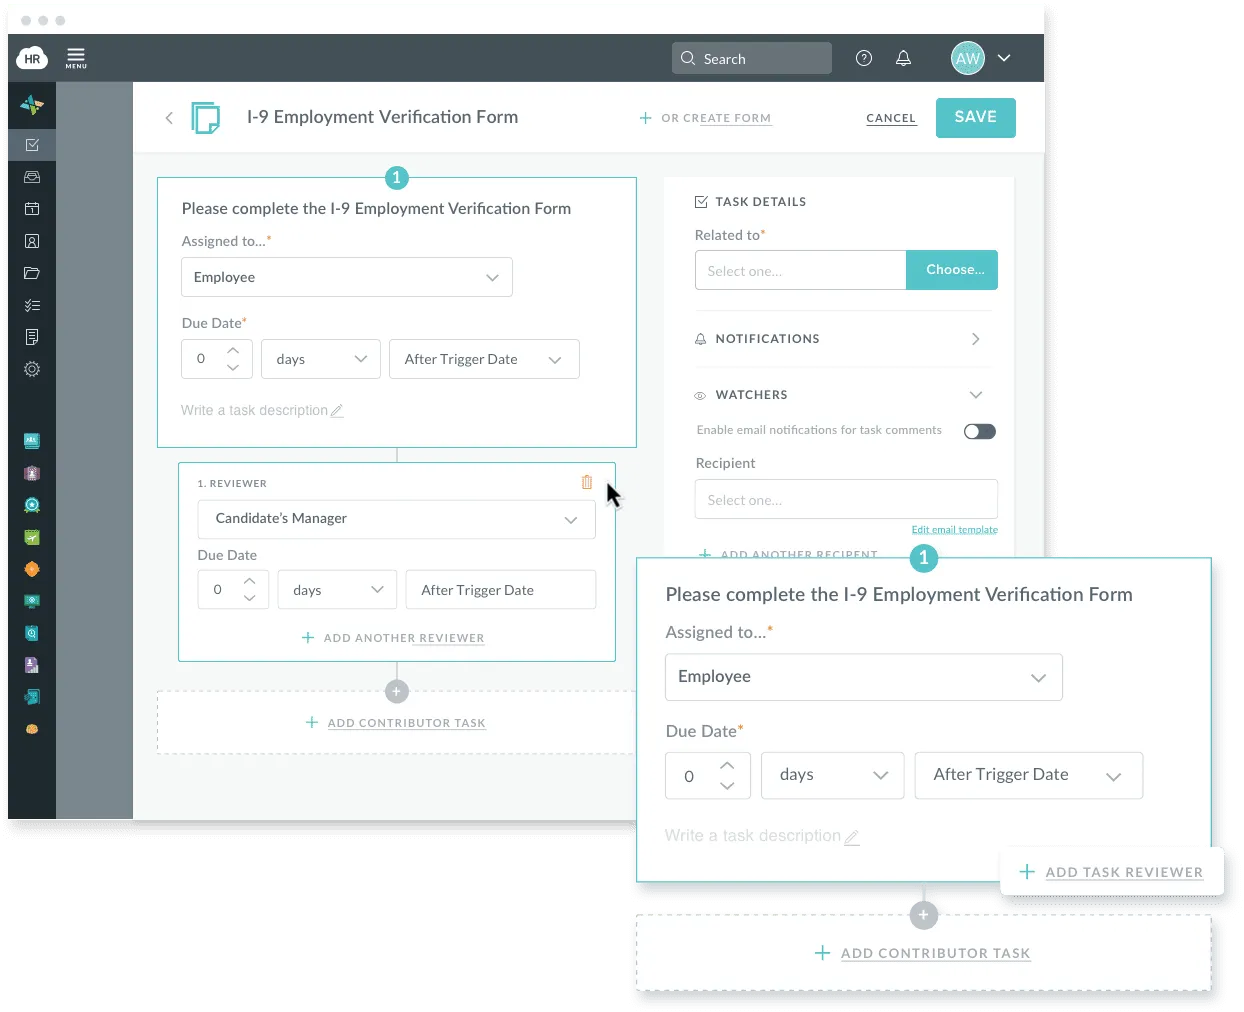This screenshot has height=1012, width=1244.
Task: Click Write a task description in main card
Action: click(262, 410)
